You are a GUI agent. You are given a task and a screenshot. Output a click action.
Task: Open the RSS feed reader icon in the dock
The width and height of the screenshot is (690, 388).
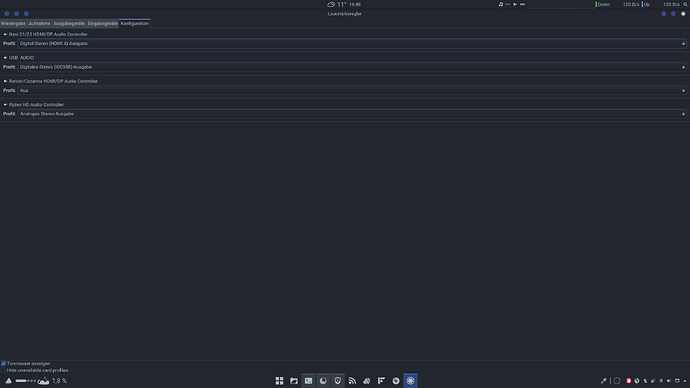tap(352, 381)
